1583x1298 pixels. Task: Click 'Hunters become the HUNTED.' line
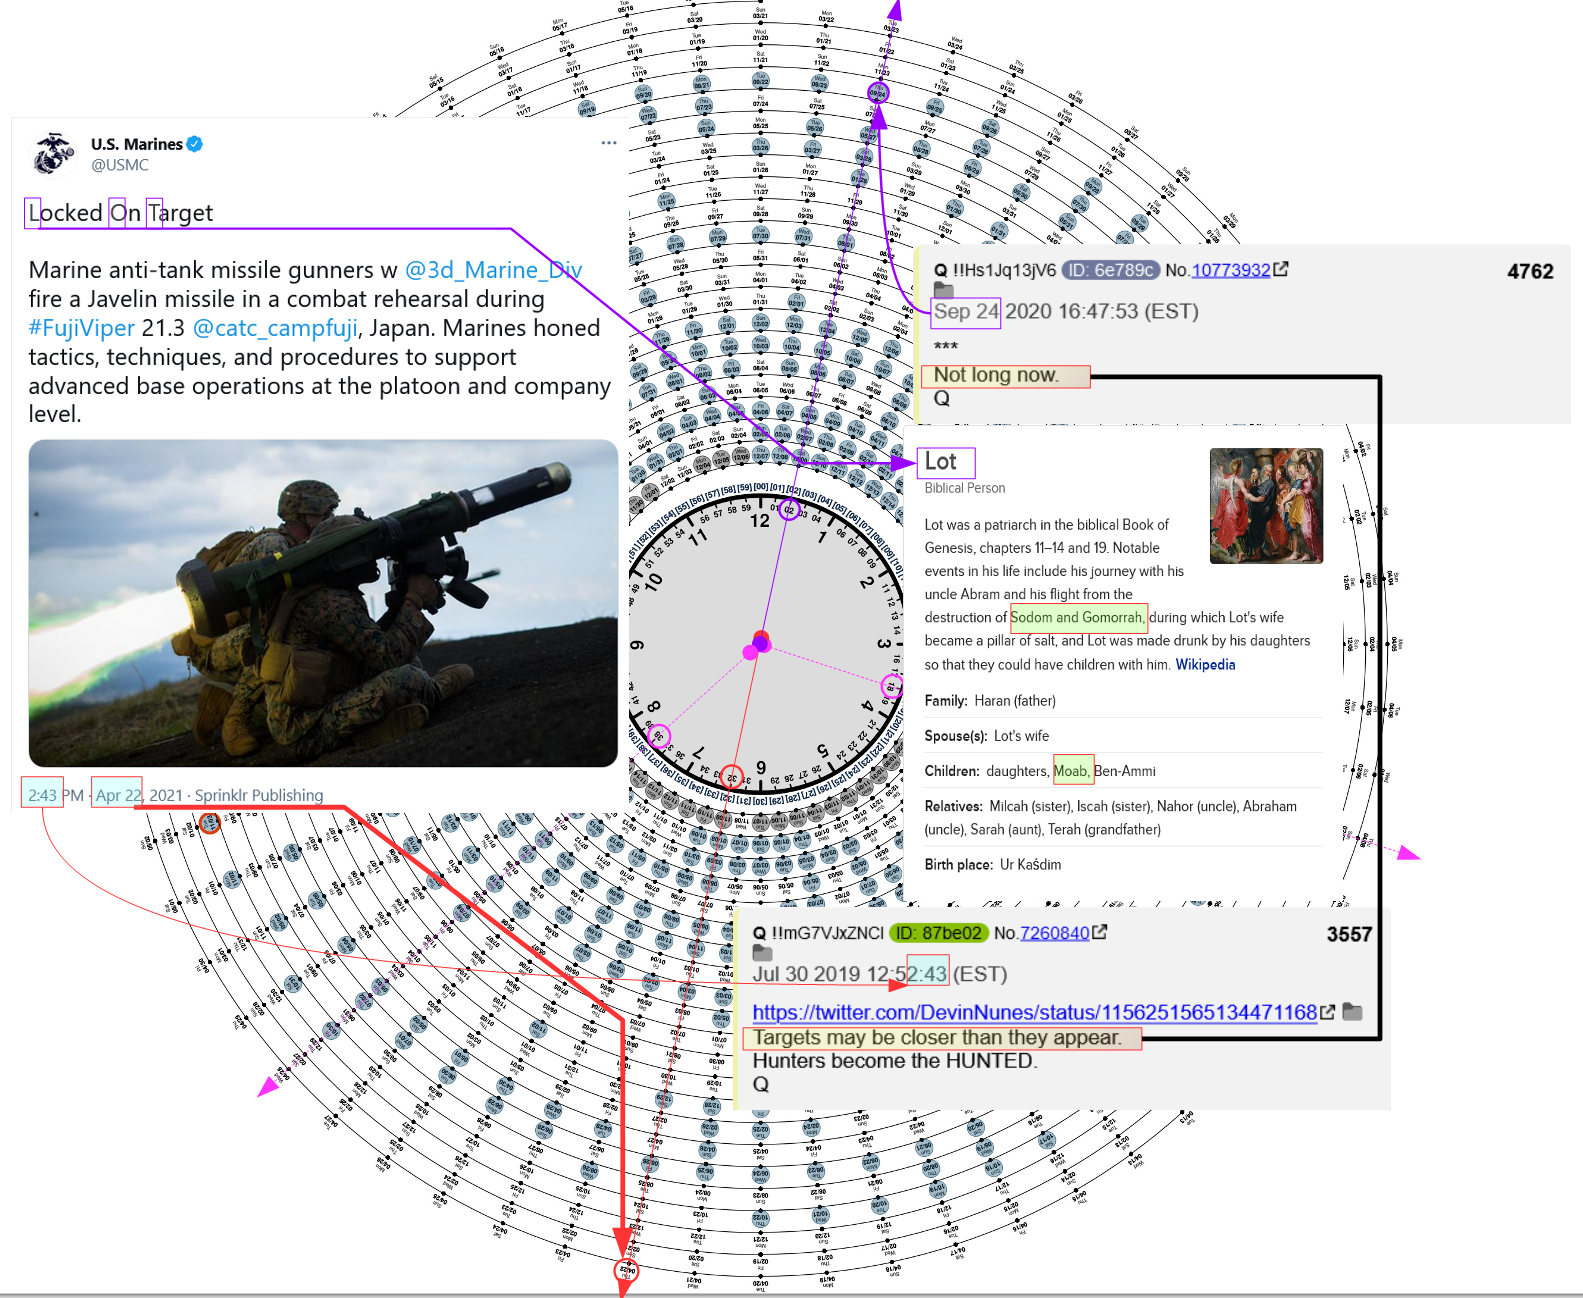point(895,1061)
